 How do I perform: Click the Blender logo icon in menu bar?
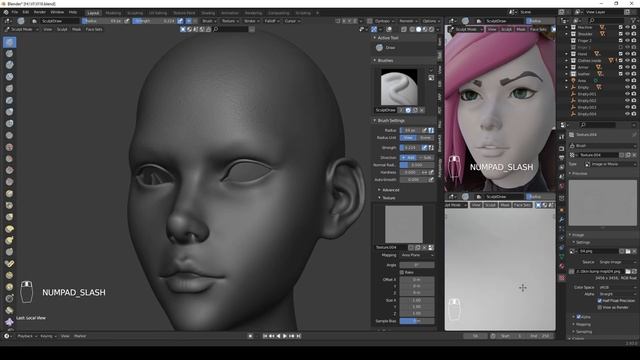(x=6, y=12)
